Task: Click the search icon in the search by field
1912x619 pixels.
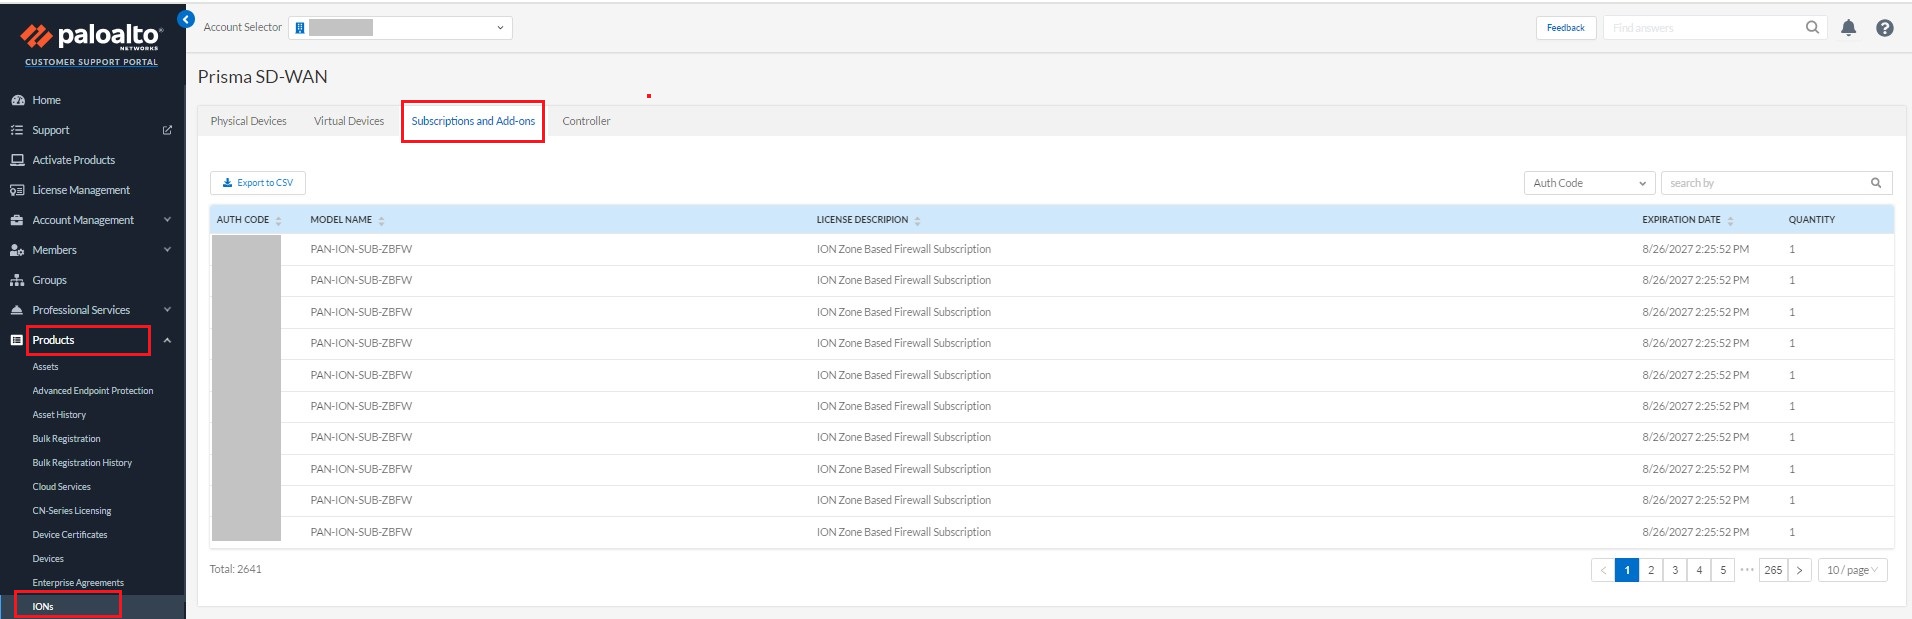Action: (1876, 183)
